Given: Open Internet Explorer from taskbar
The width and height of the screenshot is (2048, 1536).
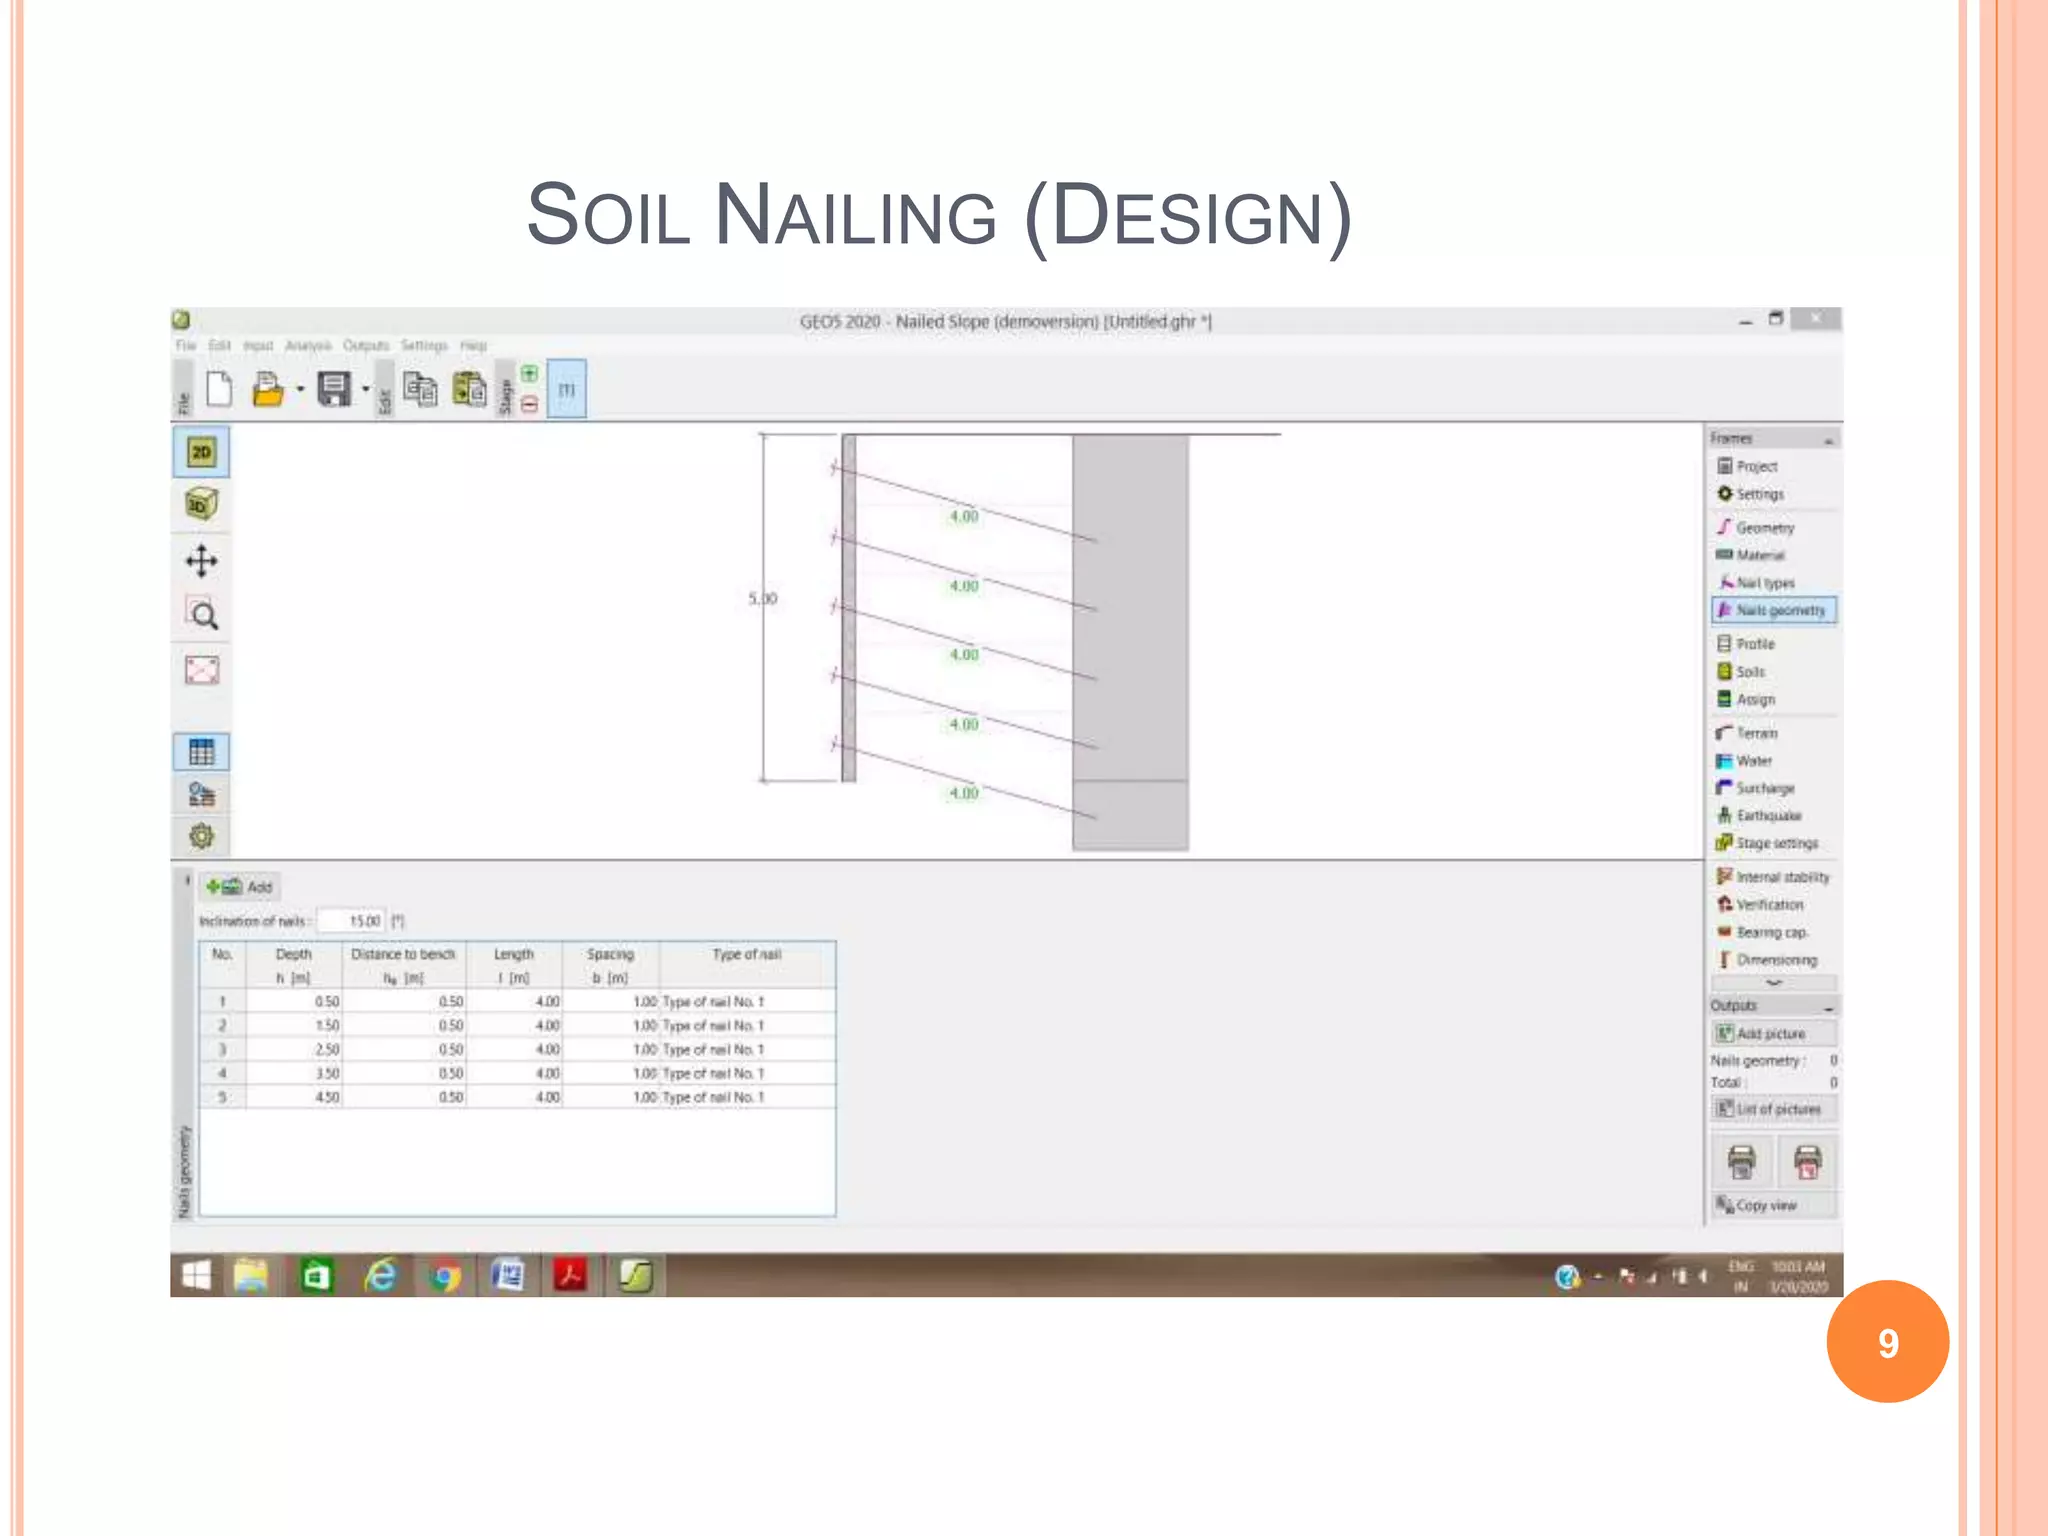Looking at the screenshot, I should (x=380, y=1276).
